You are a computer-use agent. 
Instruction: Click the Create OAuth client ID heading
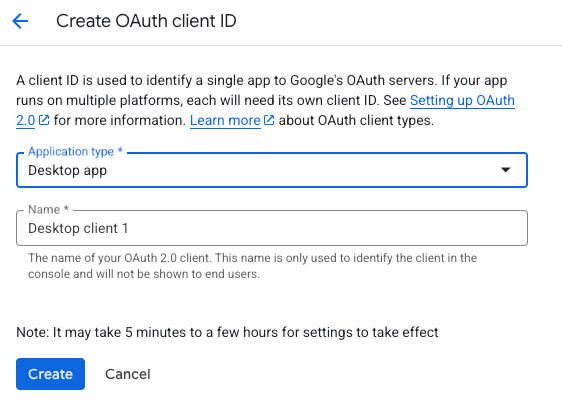pyautogui.click(x=146, y=21)
